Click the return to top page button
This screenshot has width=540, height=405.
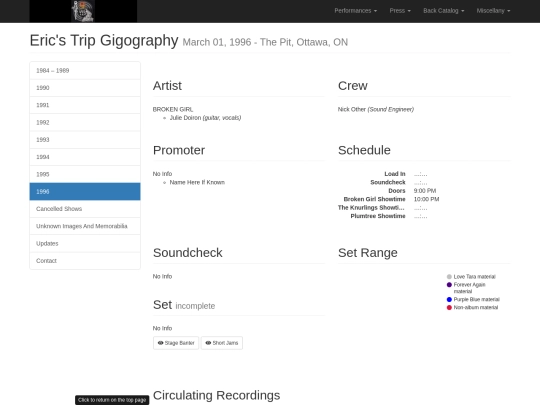(x=112, y=400)
